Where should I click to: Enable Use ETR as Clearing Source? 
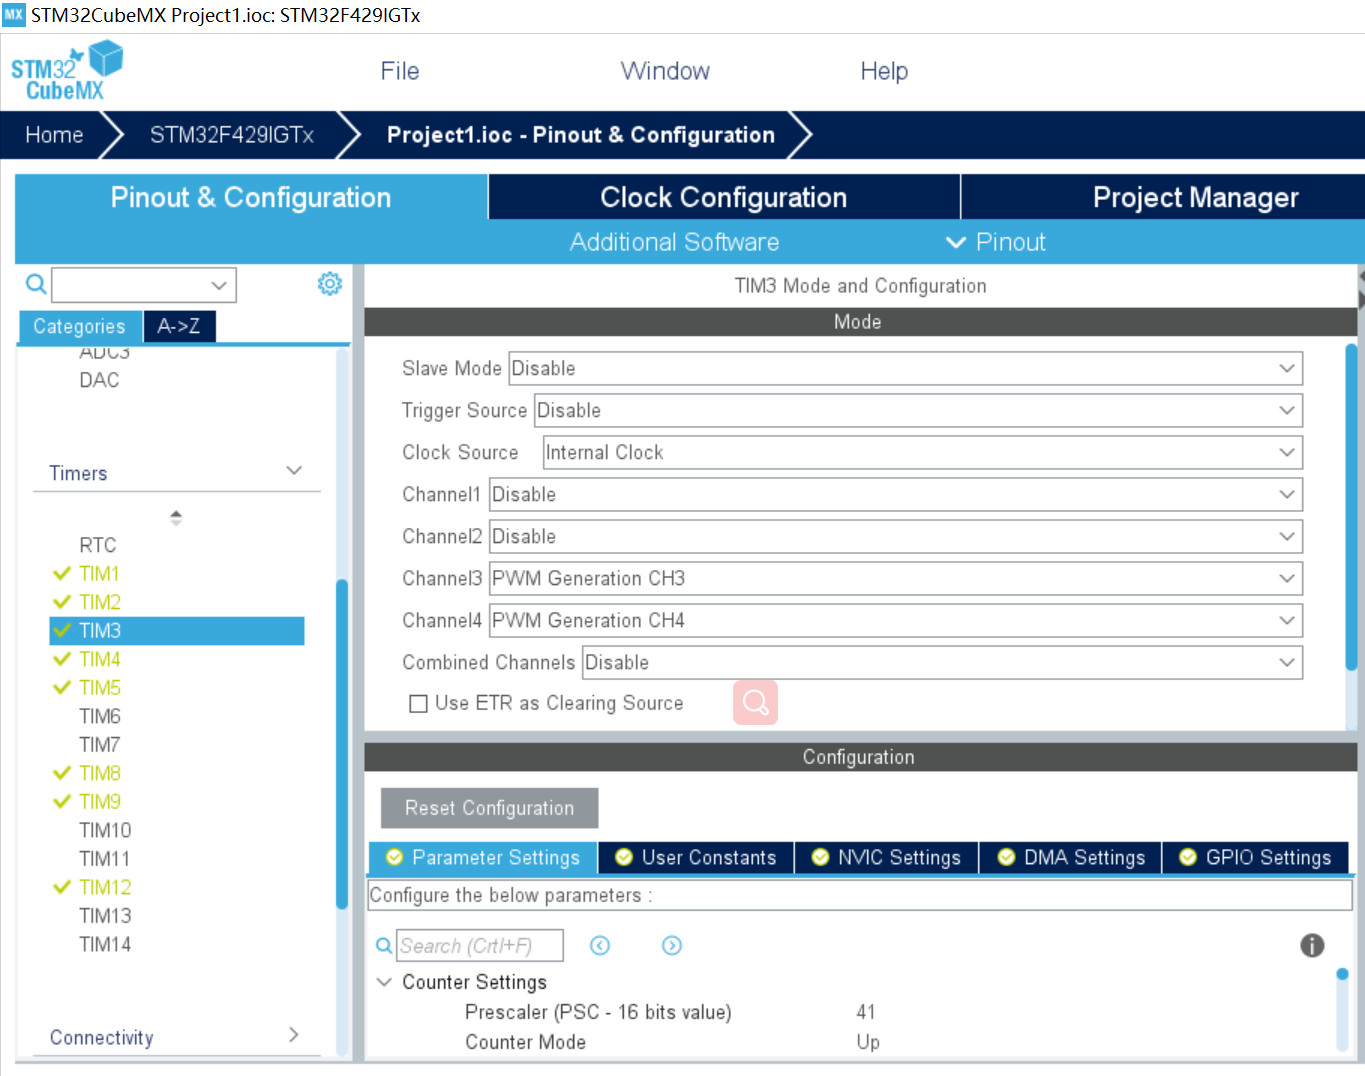[x=419, y=704]
